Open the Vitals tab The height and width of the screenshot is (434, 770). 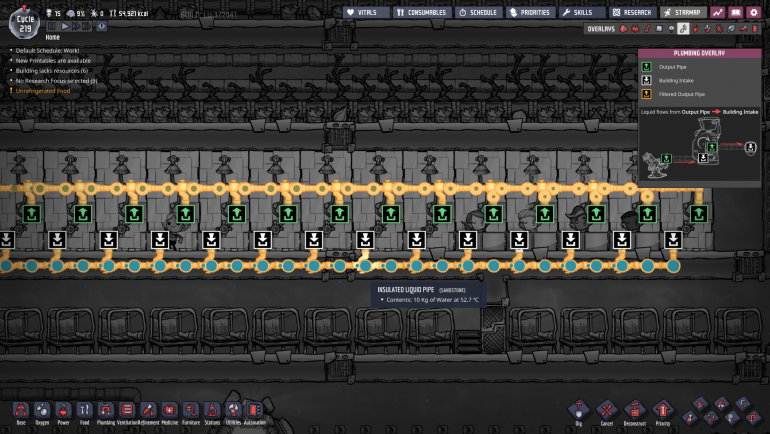click(x=366, y=12)
